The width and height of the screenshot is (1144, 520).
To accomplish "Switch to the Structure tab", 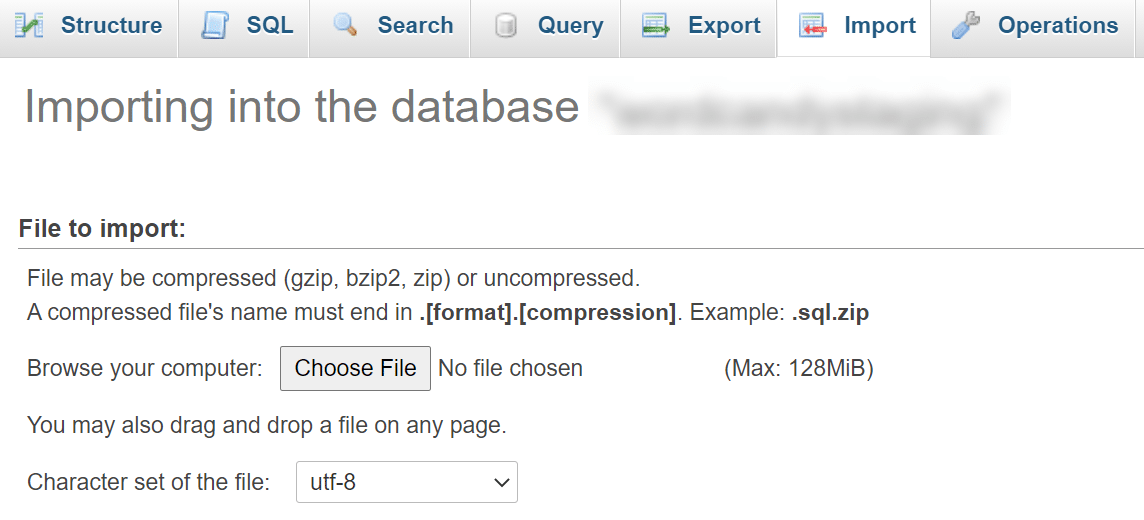I will 111,26.
